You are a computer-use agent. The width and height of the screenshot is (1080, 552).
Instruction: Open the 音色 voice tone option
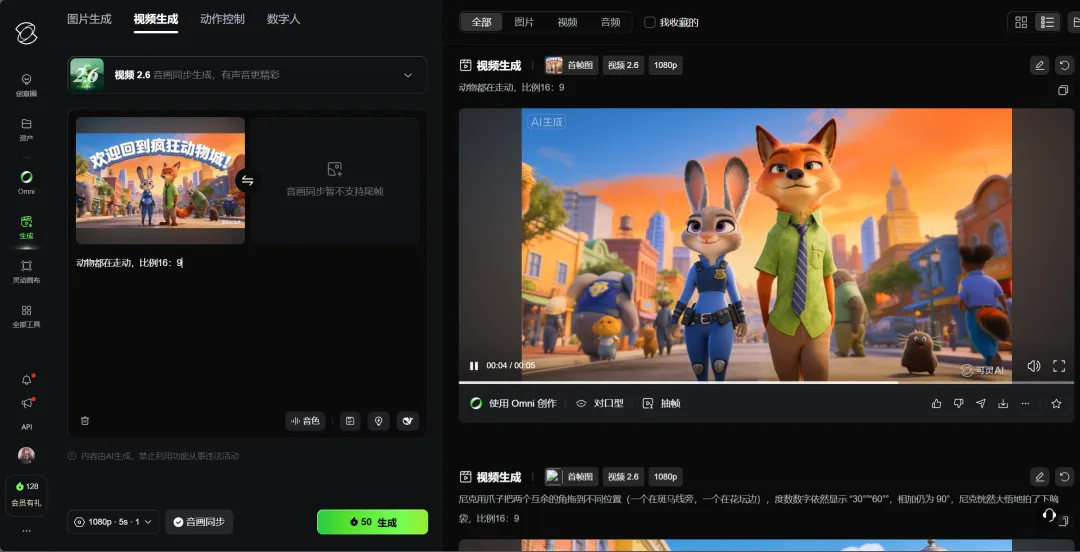(305, 421)
